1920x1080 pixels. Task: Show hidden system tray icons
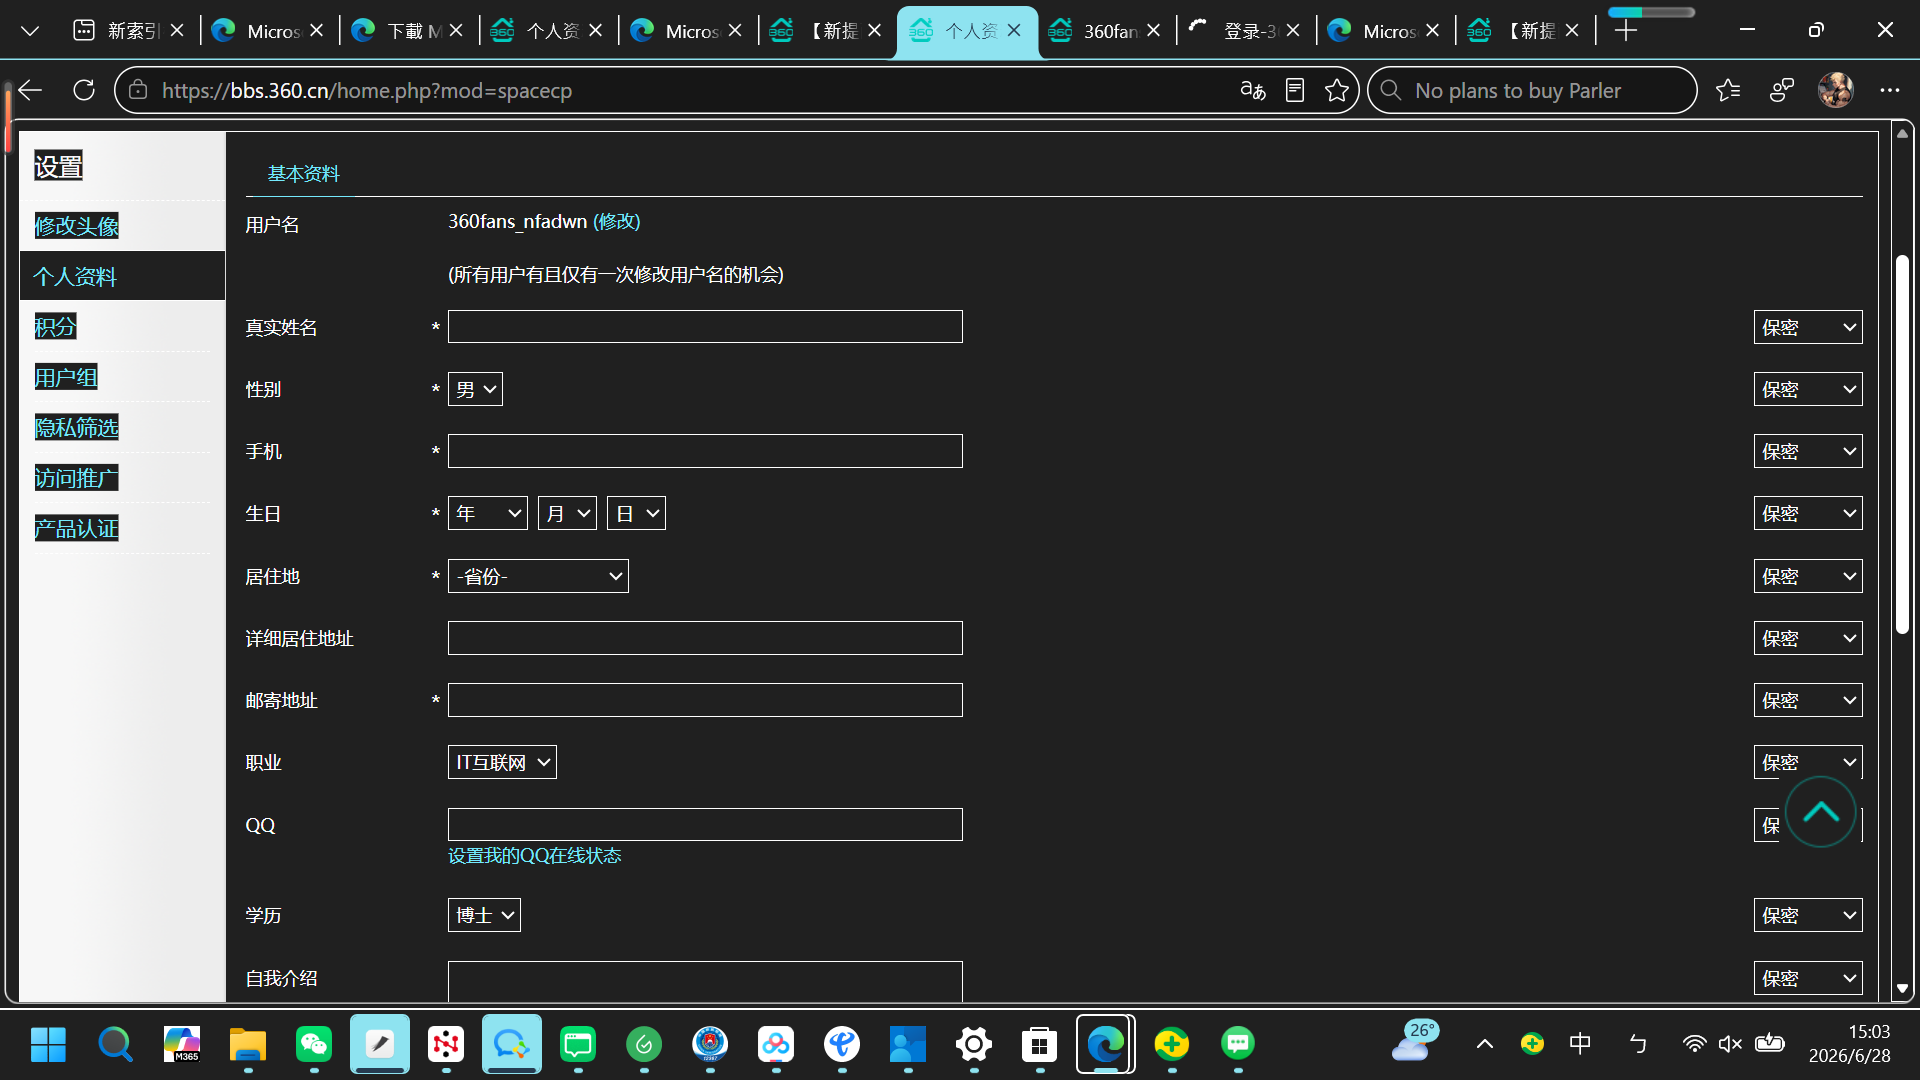[1485, 1044]
